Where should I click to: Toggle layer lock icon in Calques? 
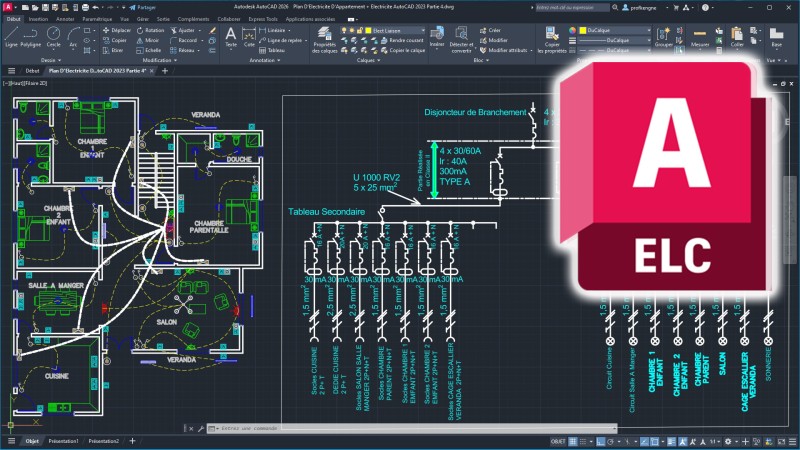click(x=359, y=31)
